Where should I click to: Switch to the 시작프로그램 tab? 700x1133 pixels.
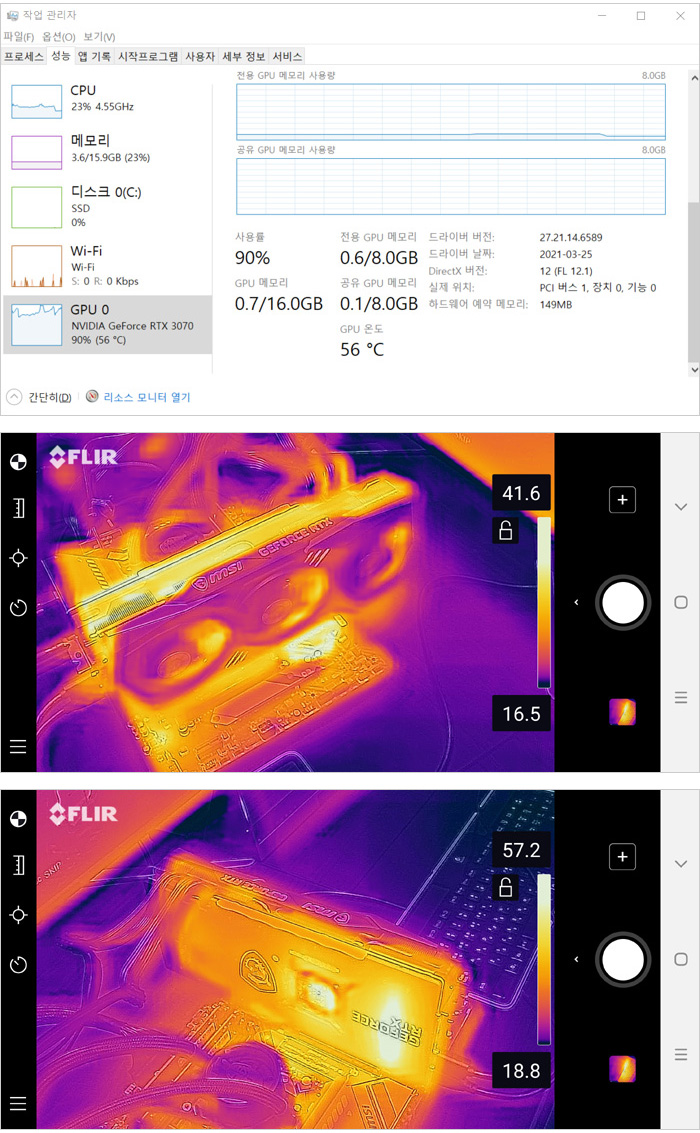pos(148,56)
